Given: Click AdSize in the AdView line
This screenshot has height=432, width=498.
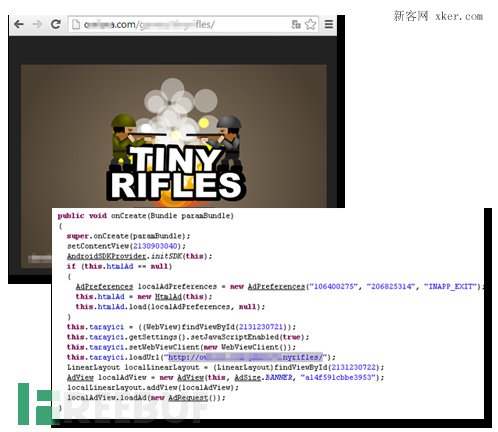Looking at the screenshot, I should click(x=247, y=377).
